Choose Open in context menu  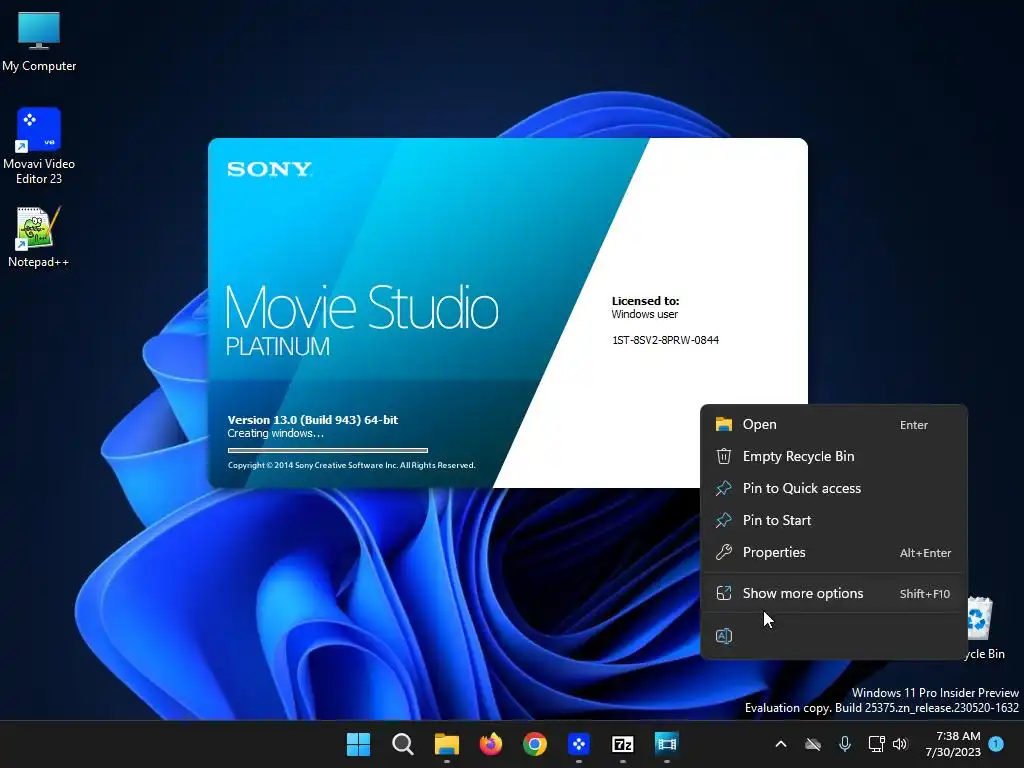pos(833,424)
